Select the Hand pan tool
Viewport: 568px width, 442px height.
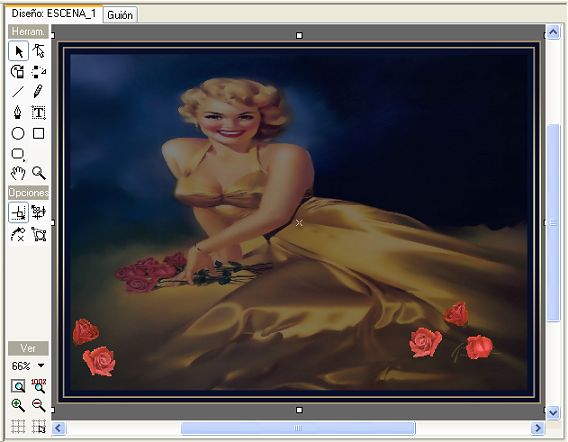(x=18, y=173)
